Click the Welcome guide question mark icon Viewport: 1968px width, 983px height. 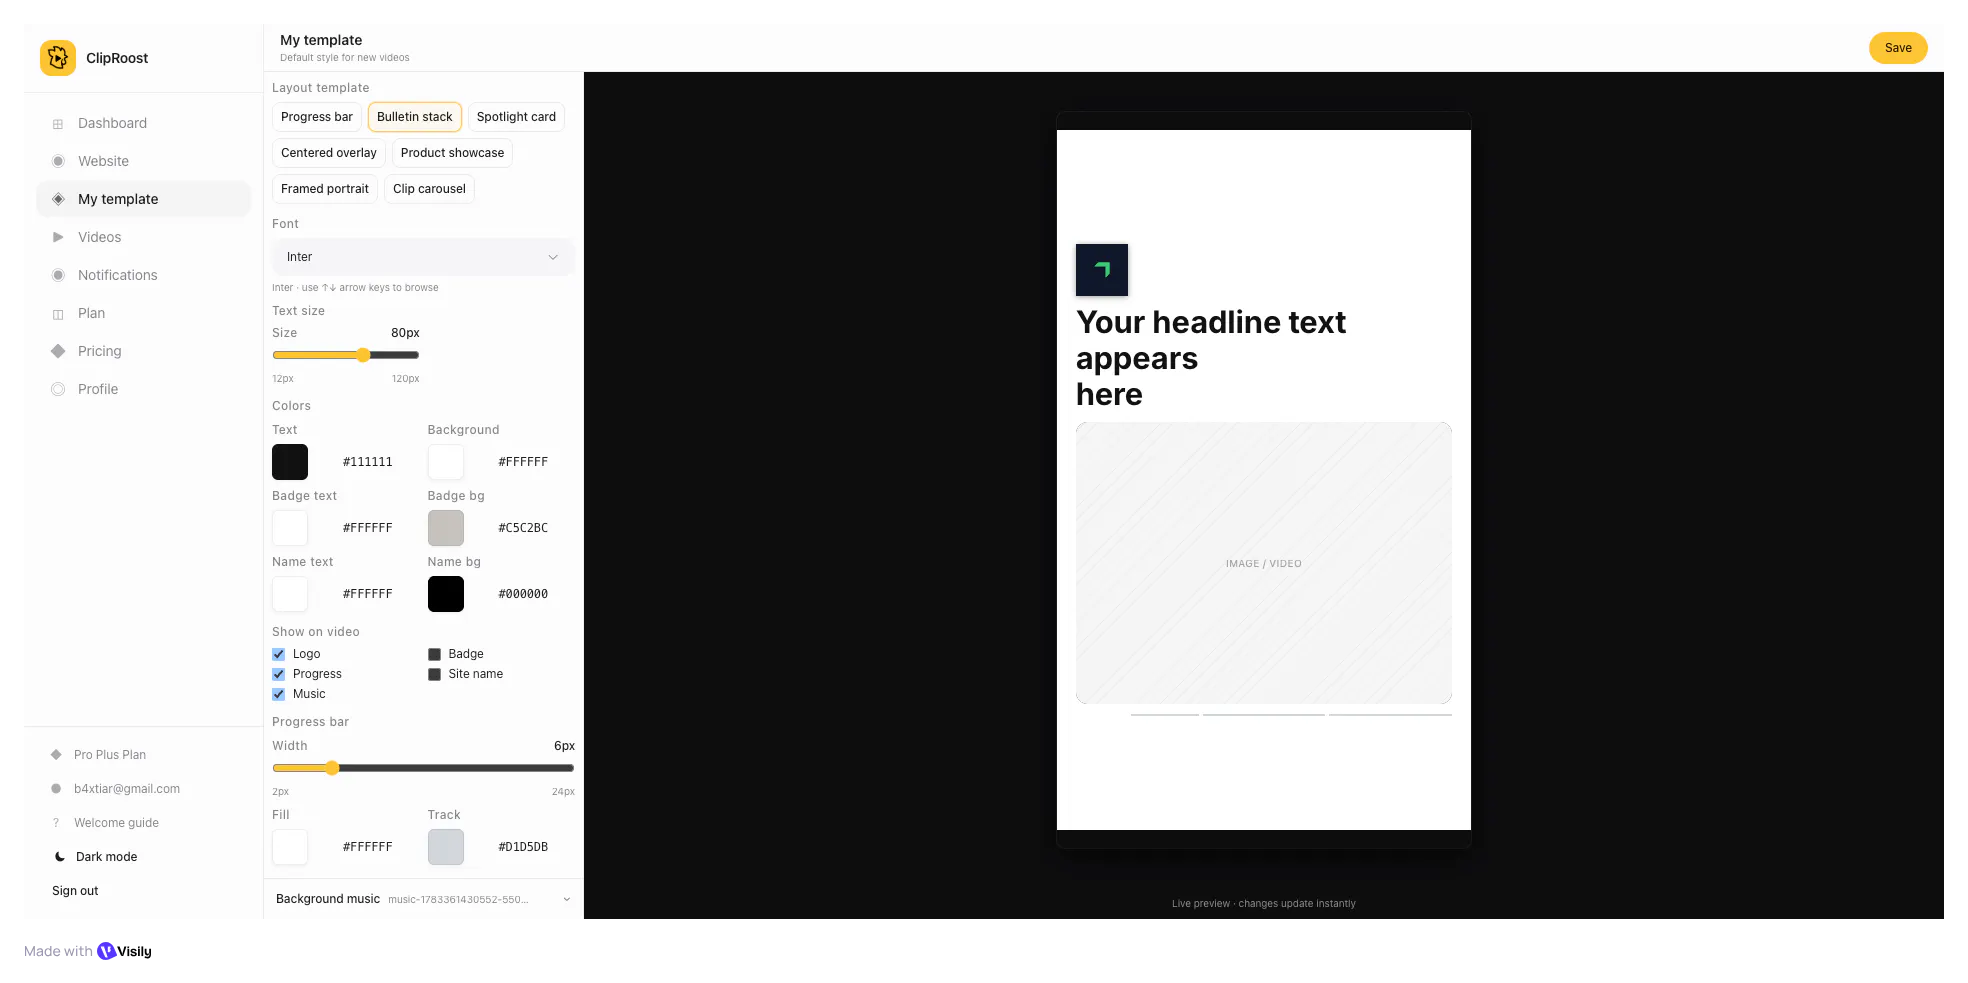(56, 823)
